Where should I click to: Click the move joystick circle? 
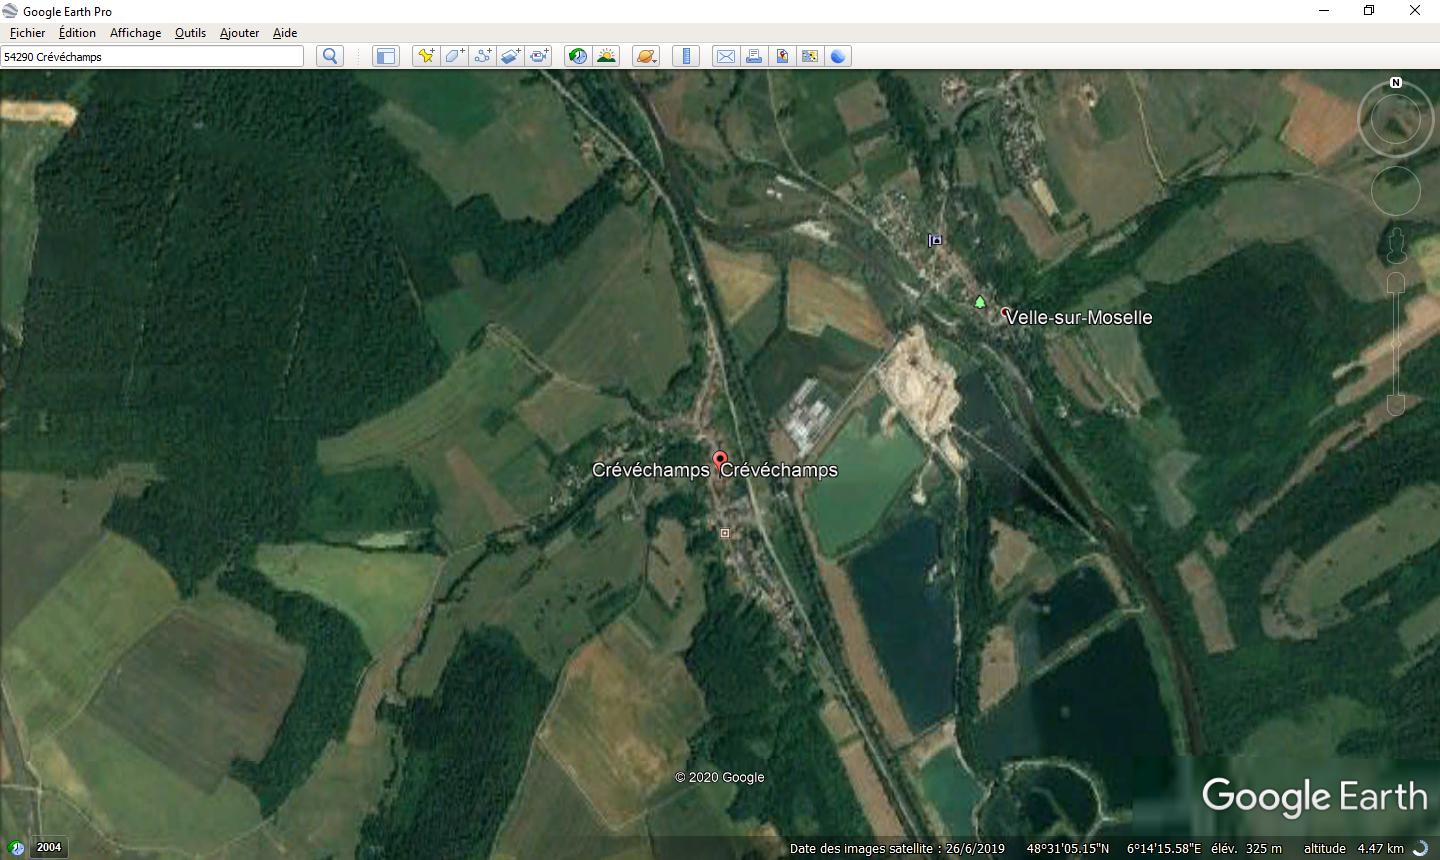point(1396,190)
